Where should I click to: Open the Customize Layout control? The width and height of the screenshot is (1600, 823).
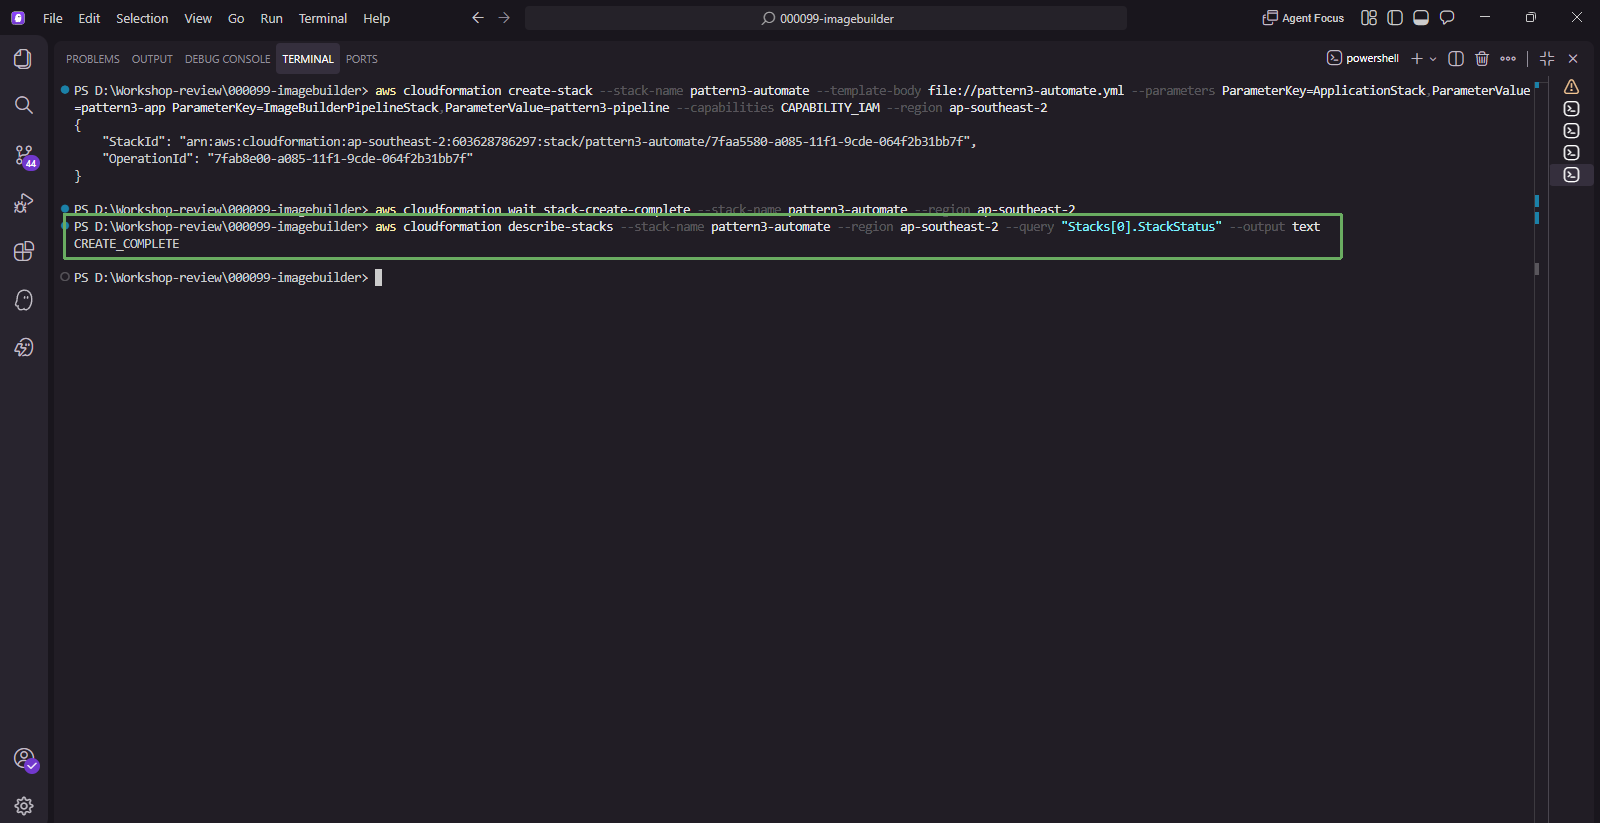(x=1369, y=18)
